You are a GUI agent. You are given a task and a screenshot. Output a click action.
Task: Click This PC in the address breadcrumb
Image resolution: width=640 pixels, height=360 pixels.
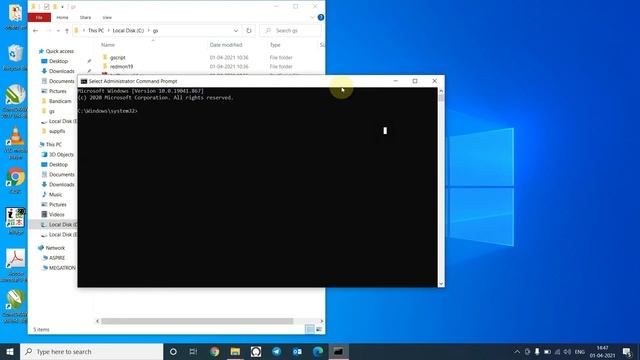[96, 31]
